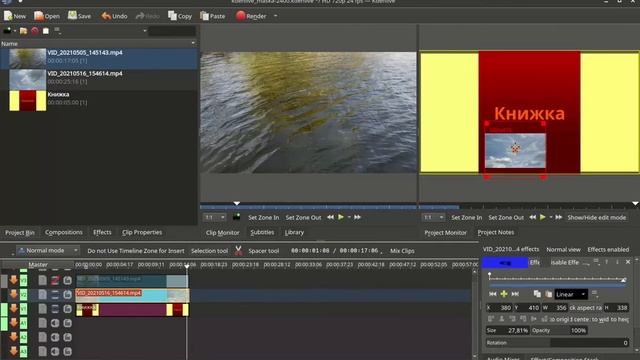640x360 pixels.
Task: Toggle Show/Hide edit mode
Action: (596, 218)
